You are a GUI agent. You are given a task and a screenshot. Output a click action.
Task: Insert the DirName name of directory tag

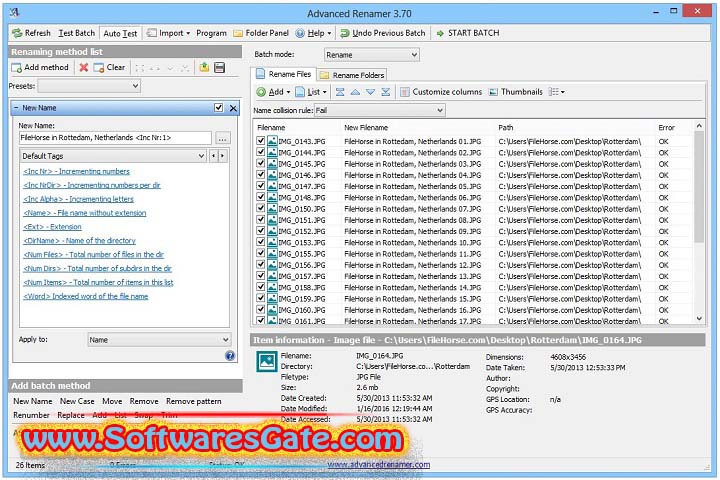coord(79,240)
